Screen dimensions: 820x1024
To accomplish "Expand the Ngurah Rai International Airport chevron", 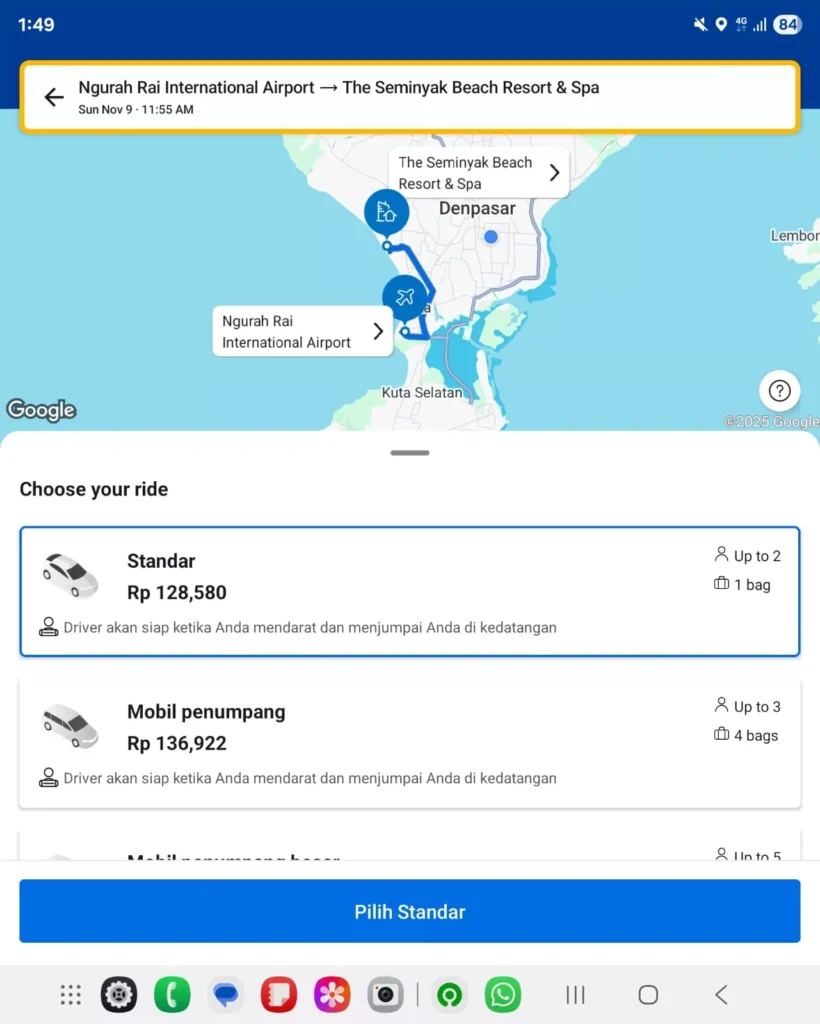I will (x=377, y=330).
